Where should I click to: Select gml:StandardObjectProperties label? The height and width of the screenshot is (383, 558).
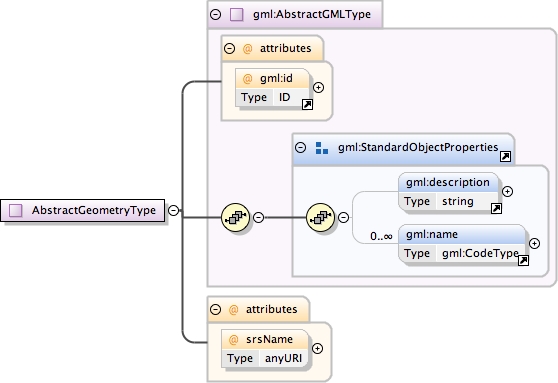click(418, 147)
